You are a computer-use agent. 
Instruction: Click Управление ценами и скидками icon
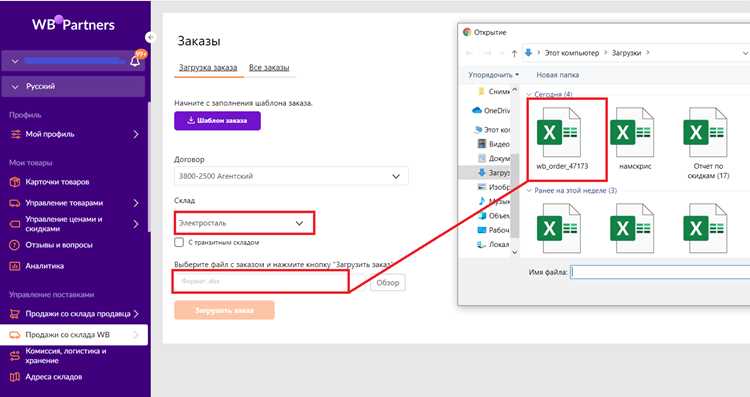point(15,224)
